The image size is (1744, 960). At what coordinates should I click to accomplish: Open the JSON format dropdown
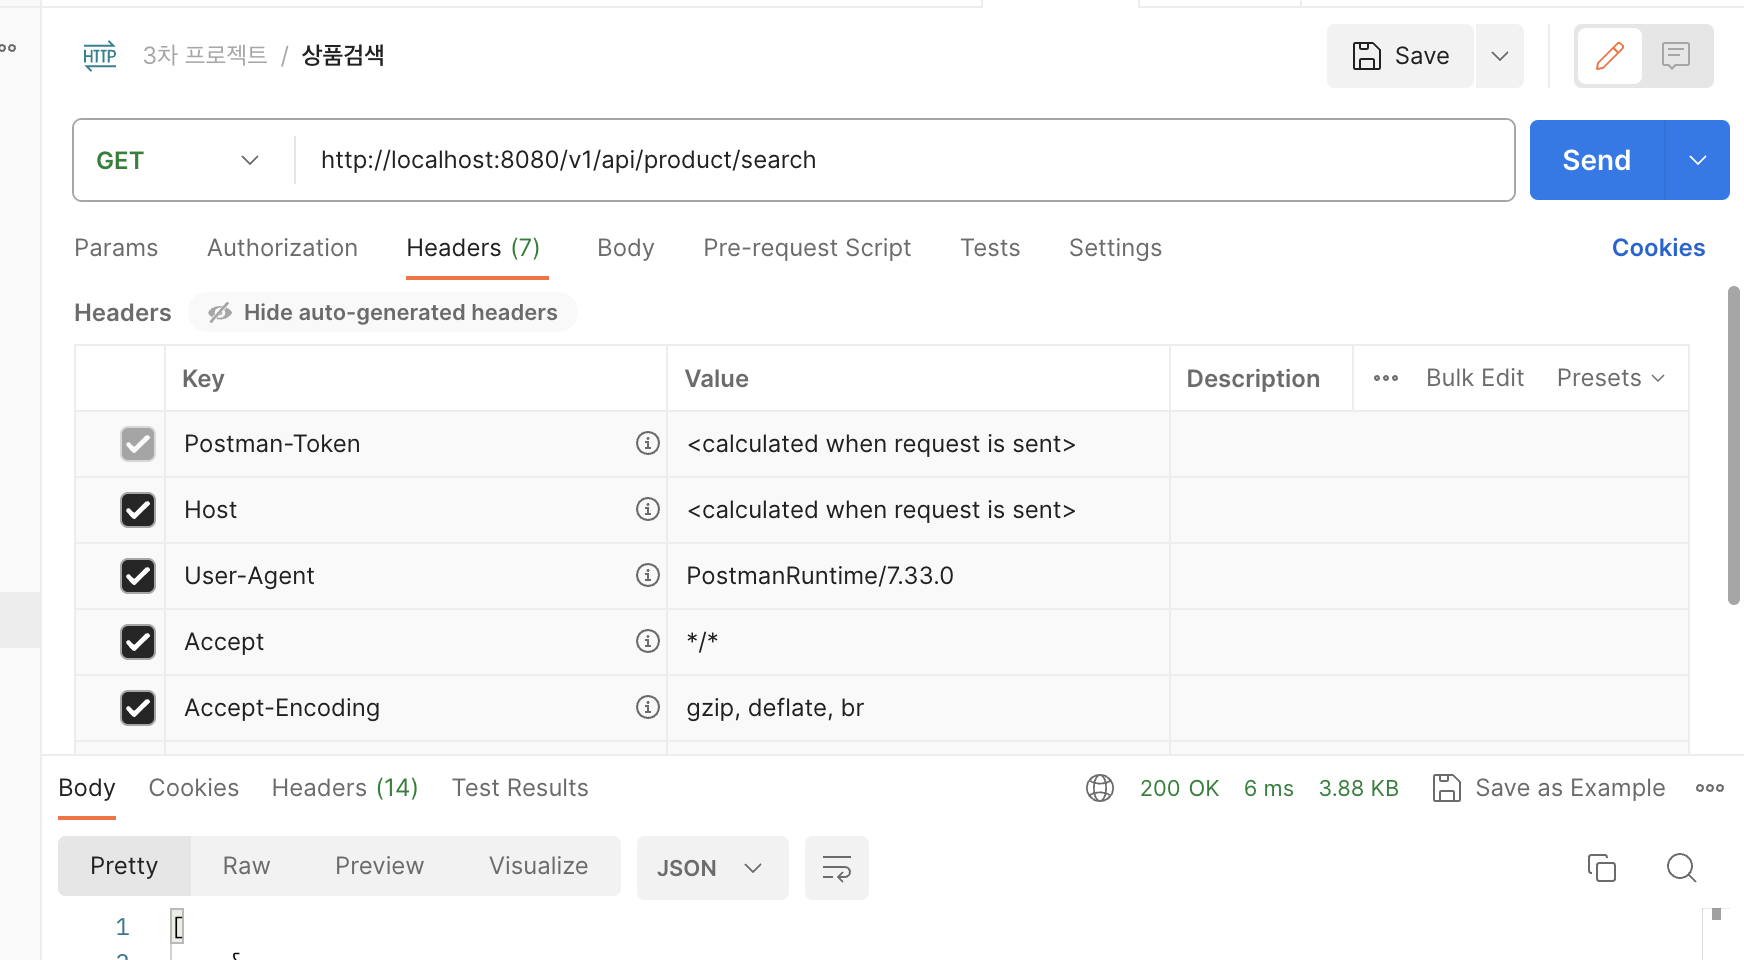(711, 868)
